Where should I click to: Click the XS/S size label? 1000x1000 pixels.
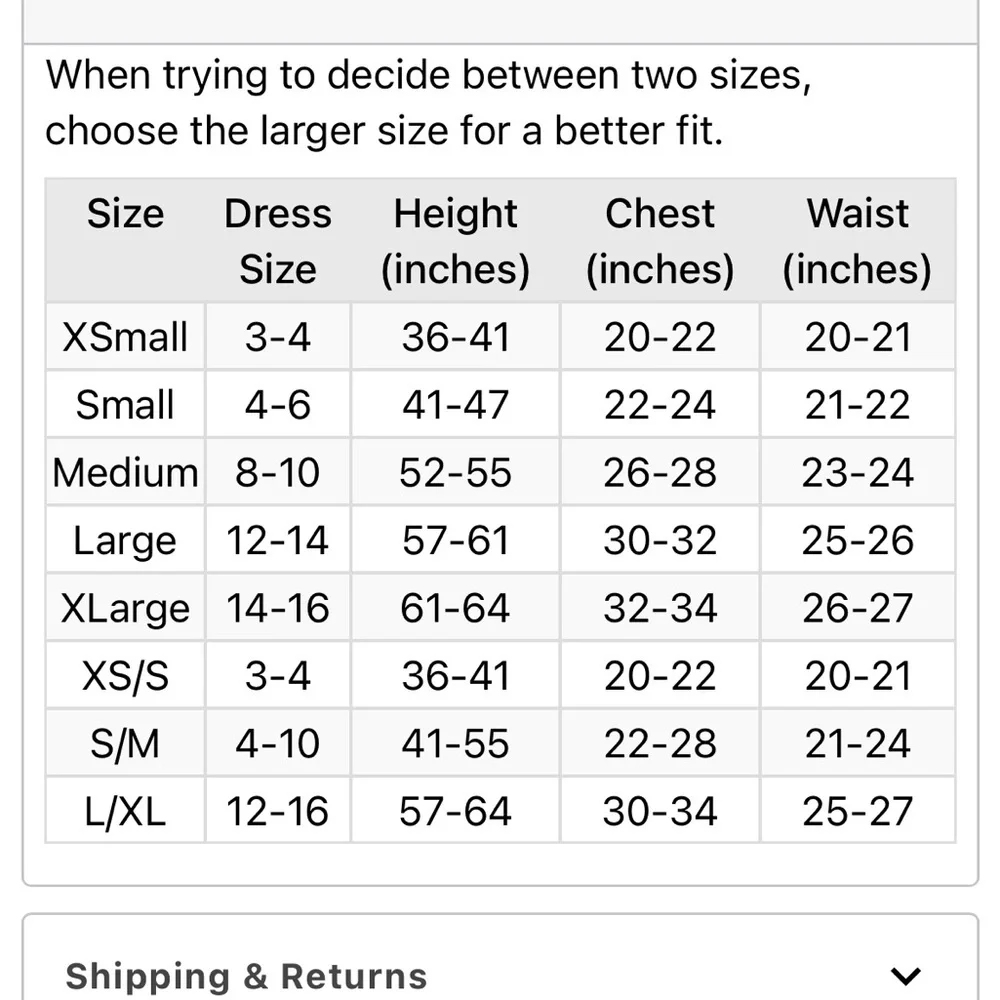[125, 675]
